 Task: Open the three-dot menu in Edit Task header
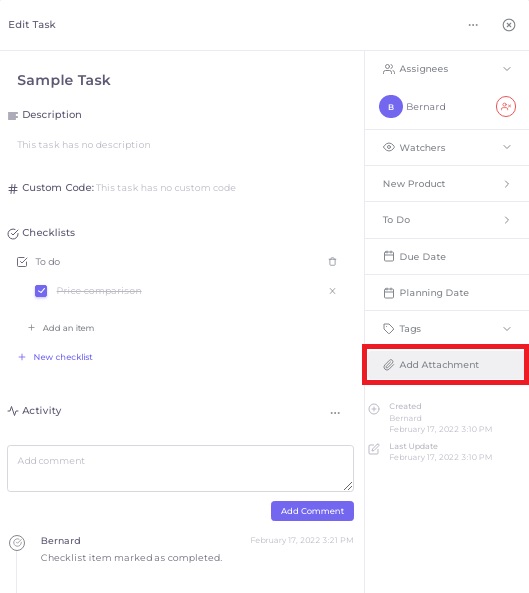click(x=473, y=25)
